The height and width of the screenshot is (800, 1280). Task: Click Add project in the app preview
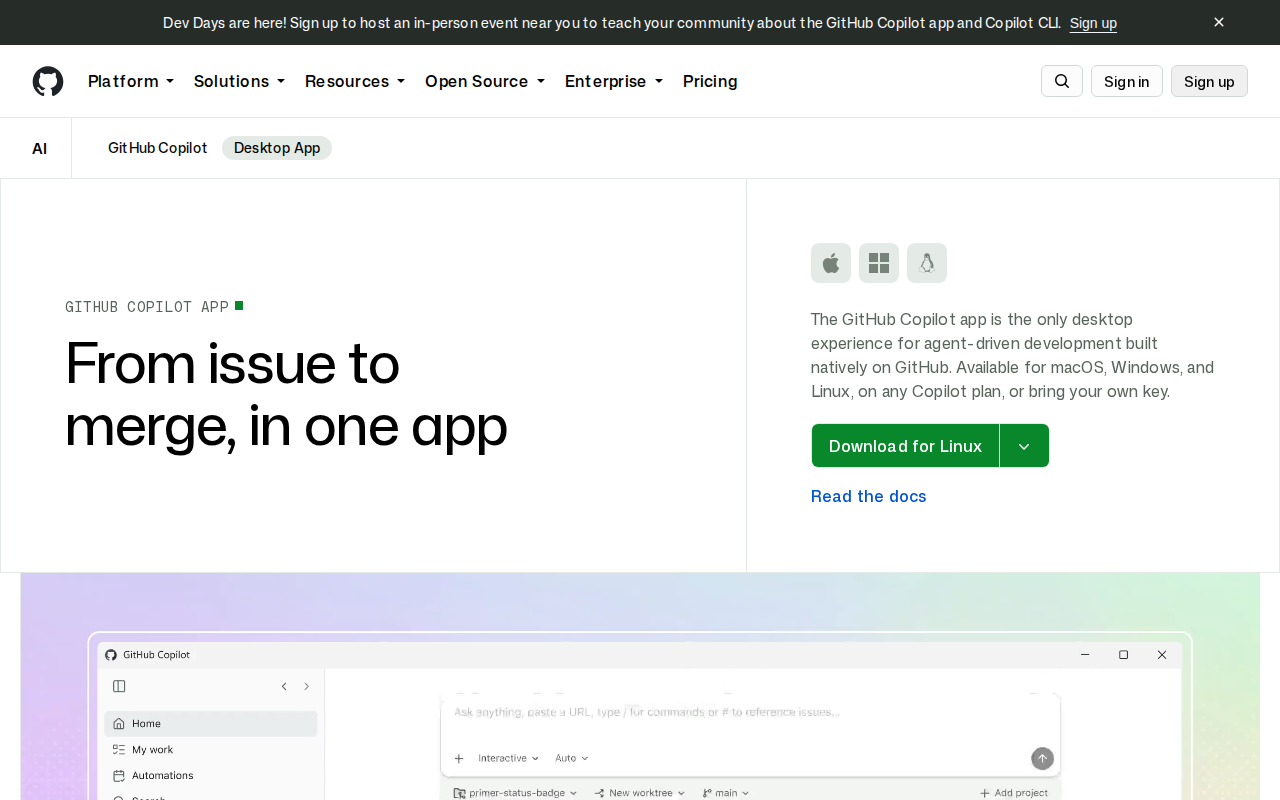point(1014,793)
